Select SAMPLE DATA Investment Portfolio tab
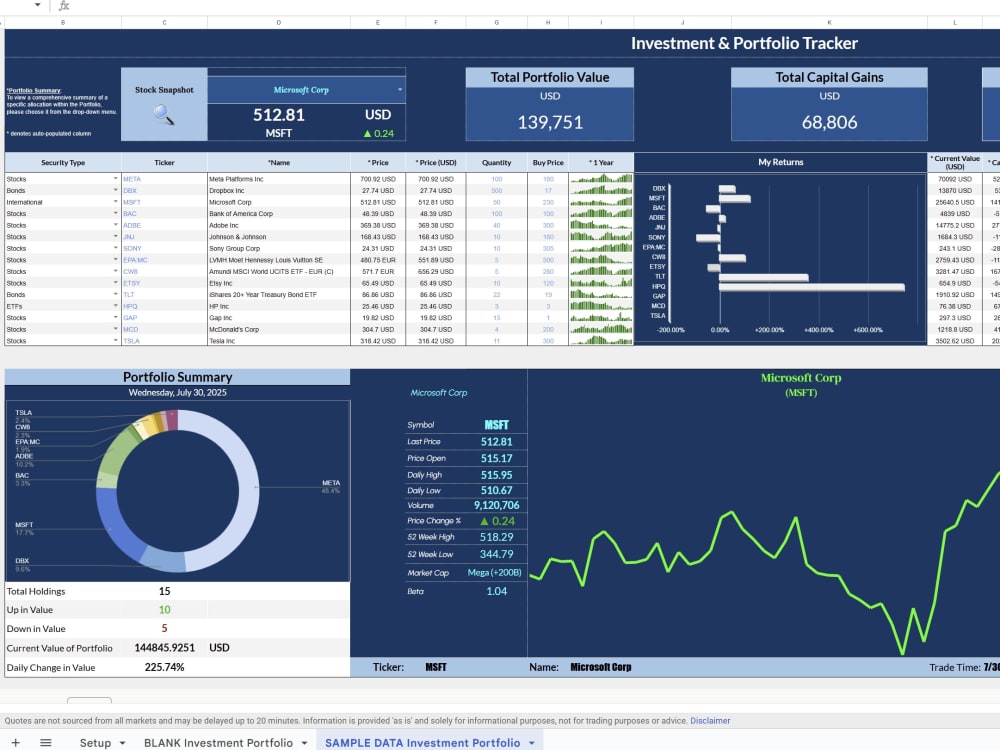 422,742
